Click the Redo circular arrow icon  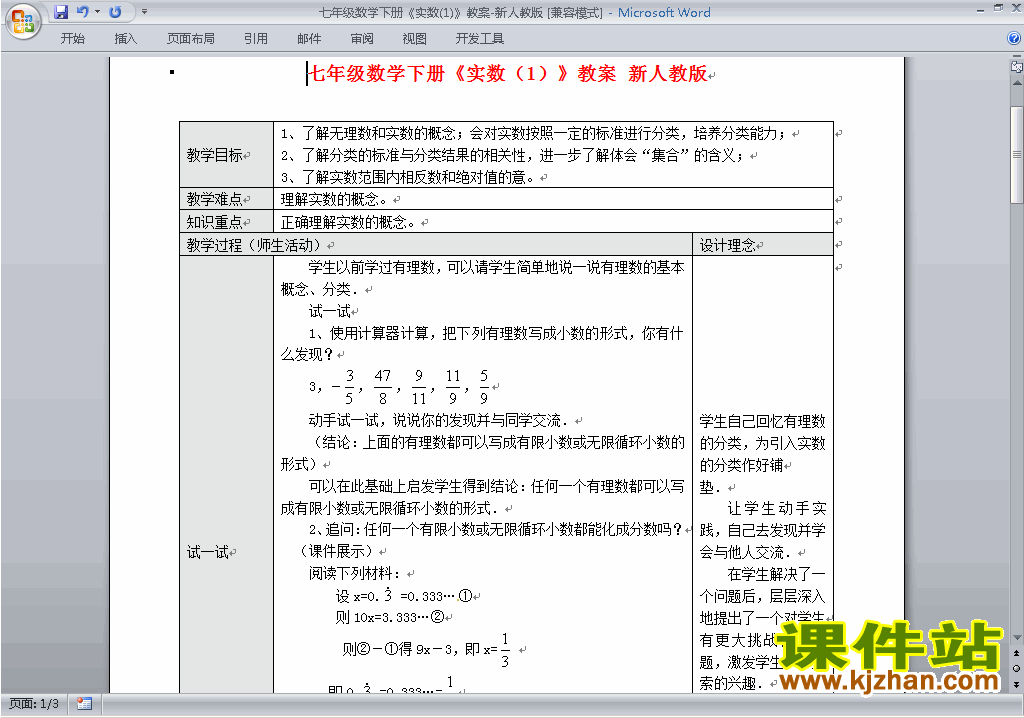coord(116,12)
